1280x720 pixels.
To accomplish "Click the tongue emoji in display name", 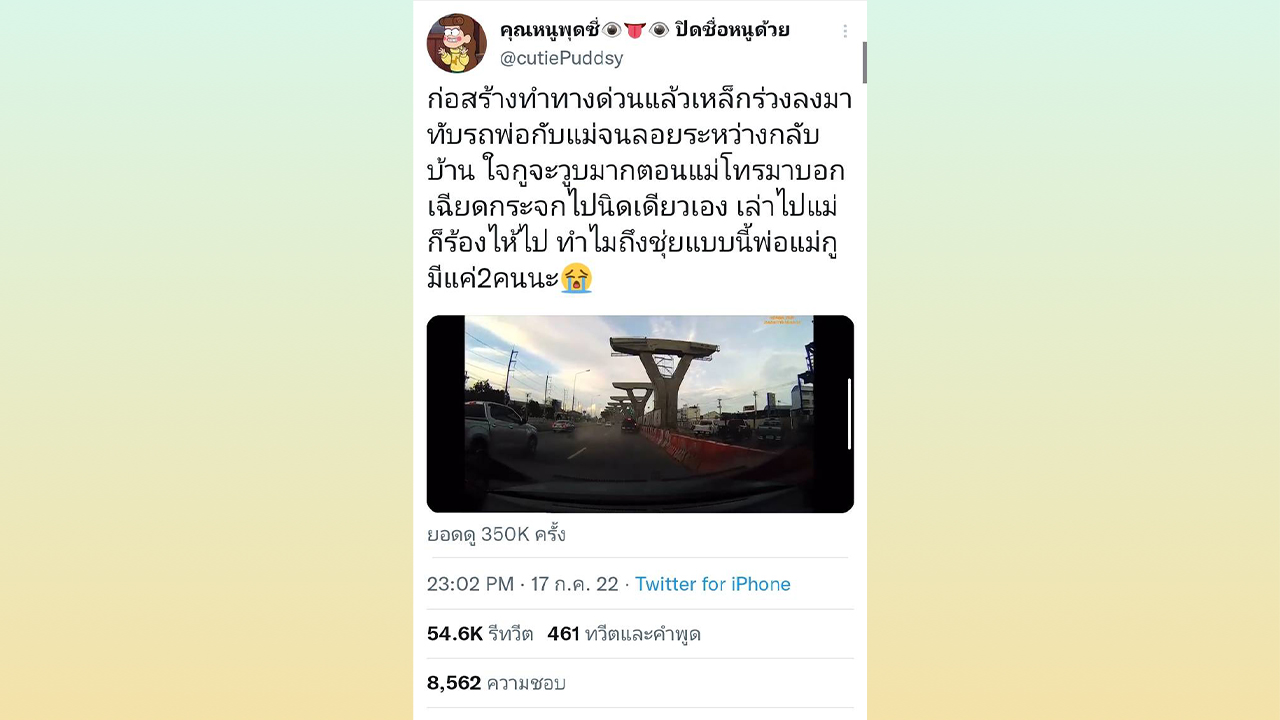I will (635, 30).
